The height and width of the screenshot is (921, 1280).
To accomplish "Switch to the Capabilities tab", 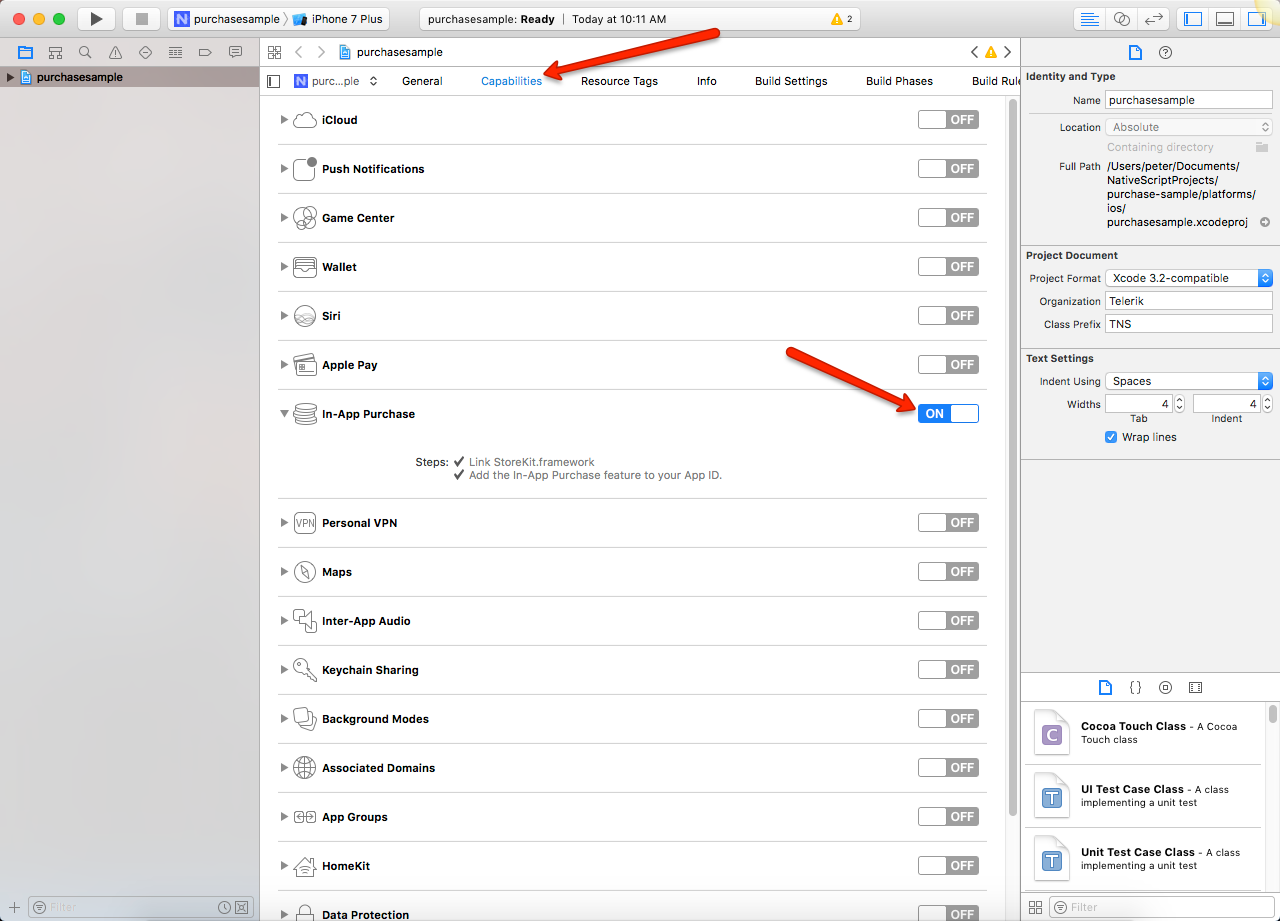I will click(511, 81).
